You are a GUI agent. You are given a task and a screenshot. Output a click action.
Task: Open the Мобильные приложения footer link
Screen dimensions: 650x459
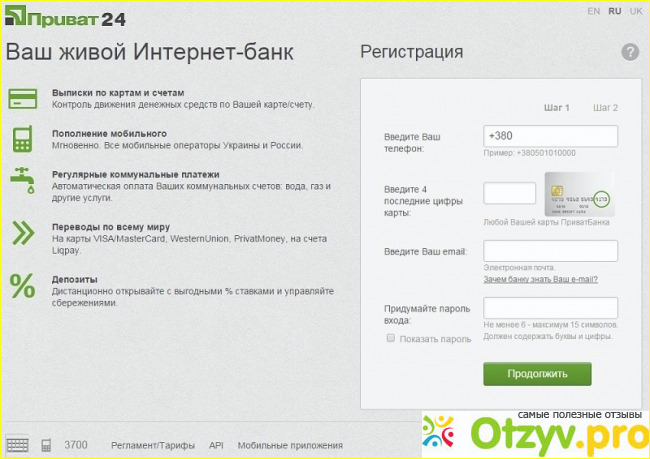[x=290, y=445]
